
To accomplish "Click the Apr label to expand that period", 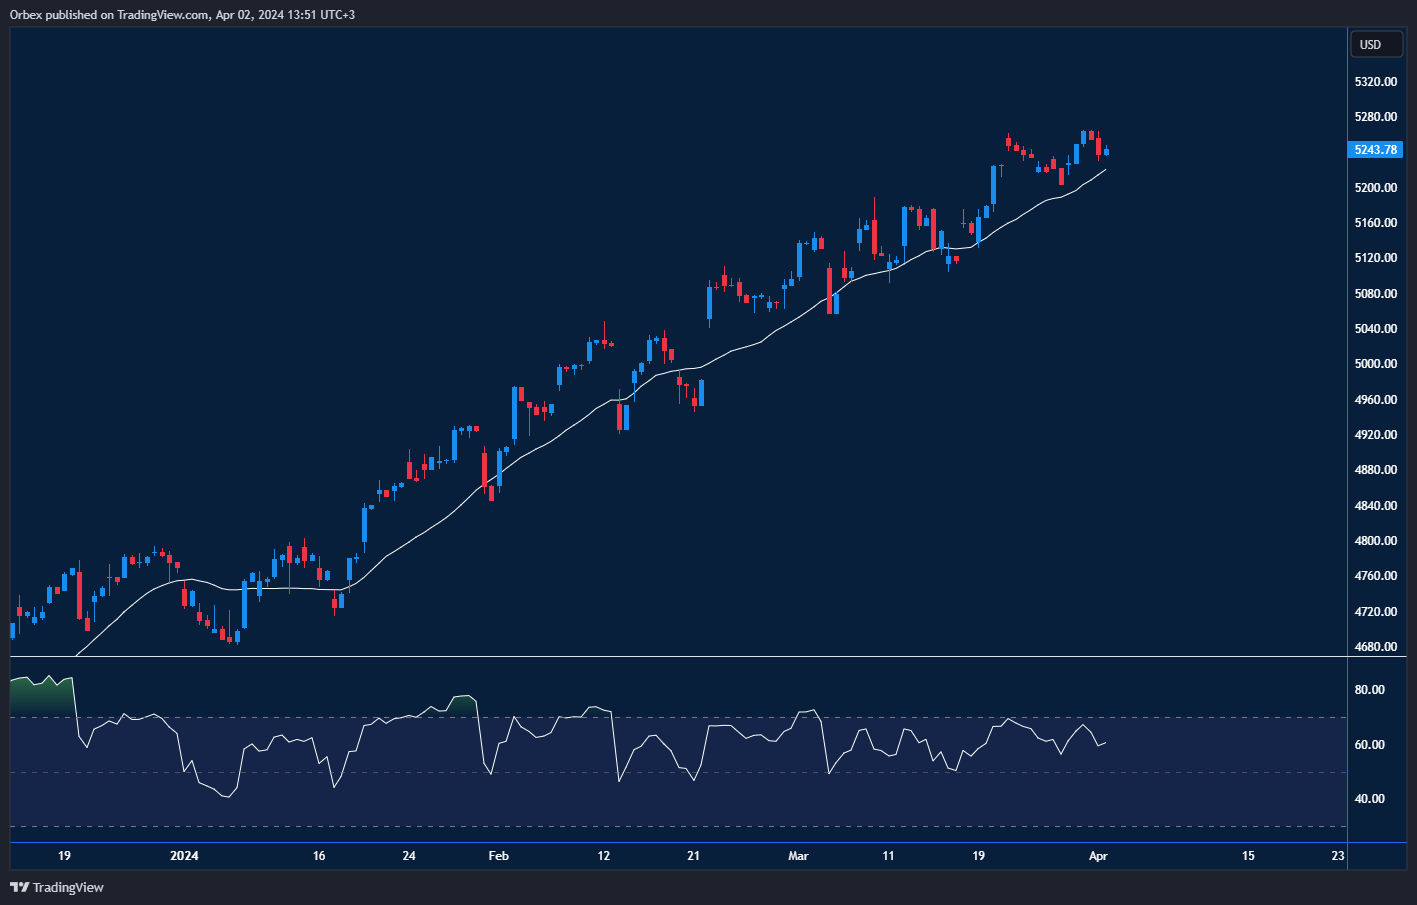I will [1098, 856].
